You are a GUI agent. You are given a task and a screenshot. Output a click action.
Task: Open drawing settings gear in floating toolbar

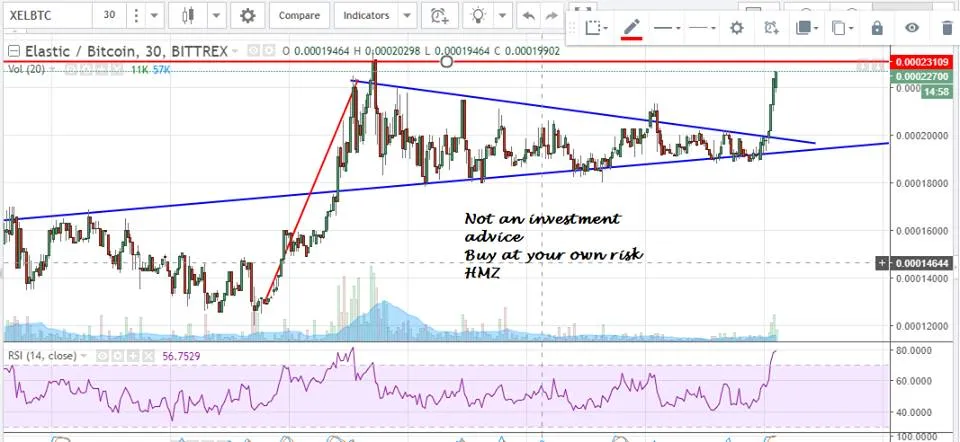point(737,28)
